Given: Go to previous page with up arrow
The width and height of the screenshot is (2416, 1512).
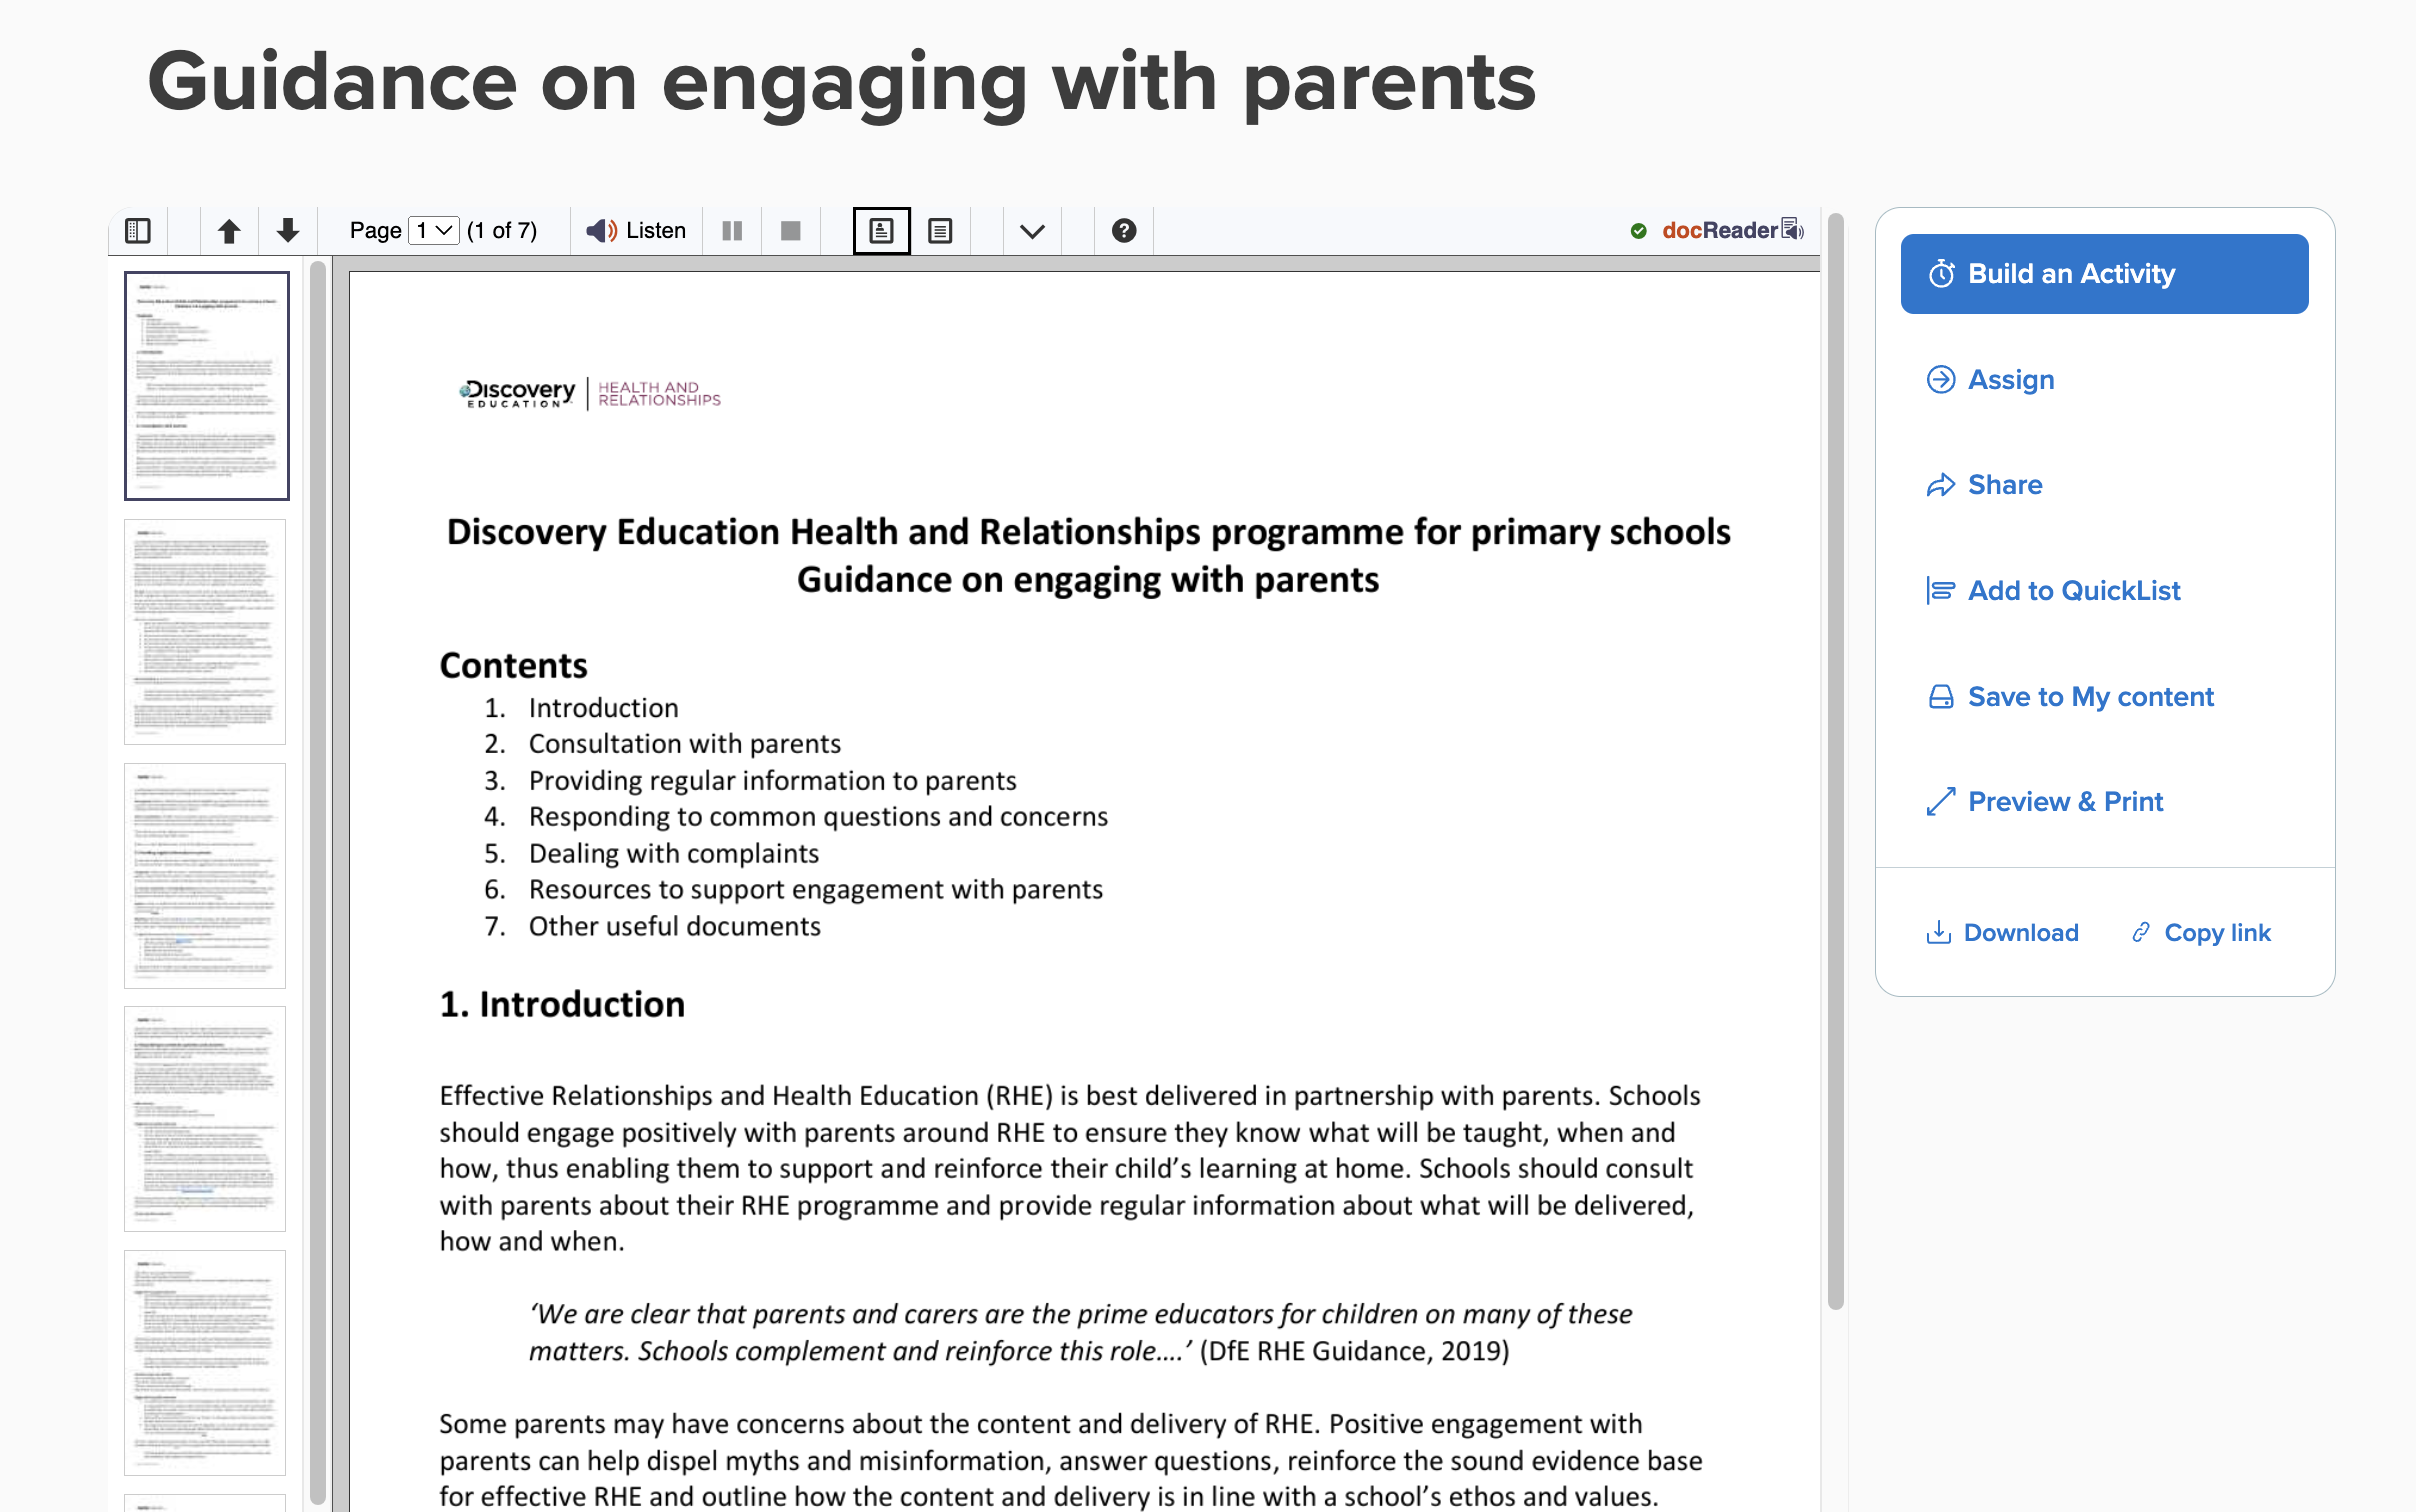Looking at the screenshot, I should (x=229, y=231).
